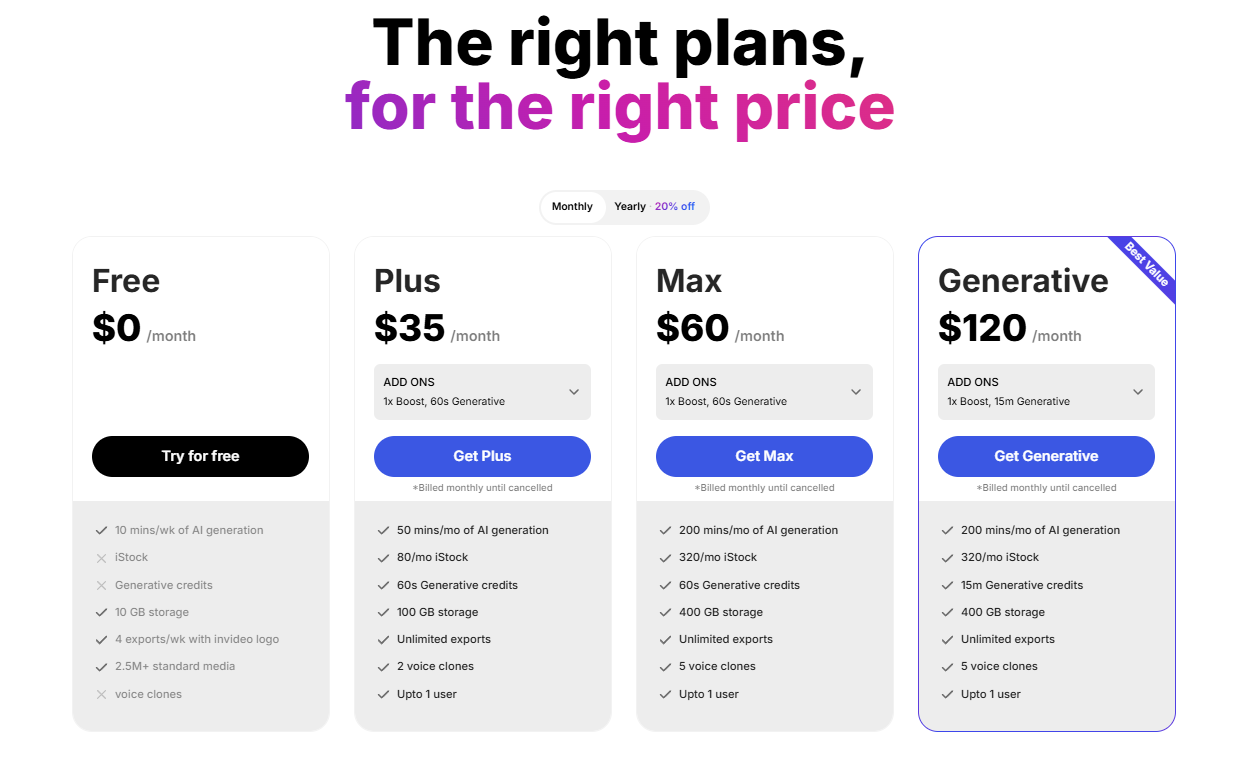The width and height of the screenshot is (1248, 764).
Task: Click the X icon beside Generative credits in Free
Action: click(x=101, y=585)
